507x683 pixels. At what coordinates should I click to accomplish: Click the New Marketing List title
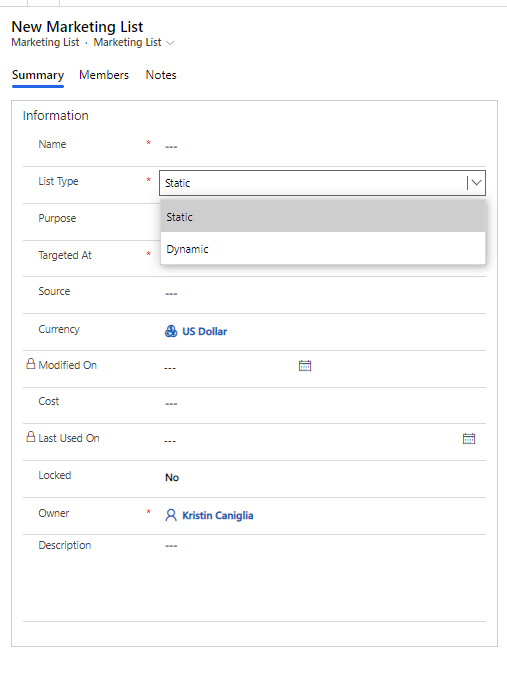click(x=77, y=27)
